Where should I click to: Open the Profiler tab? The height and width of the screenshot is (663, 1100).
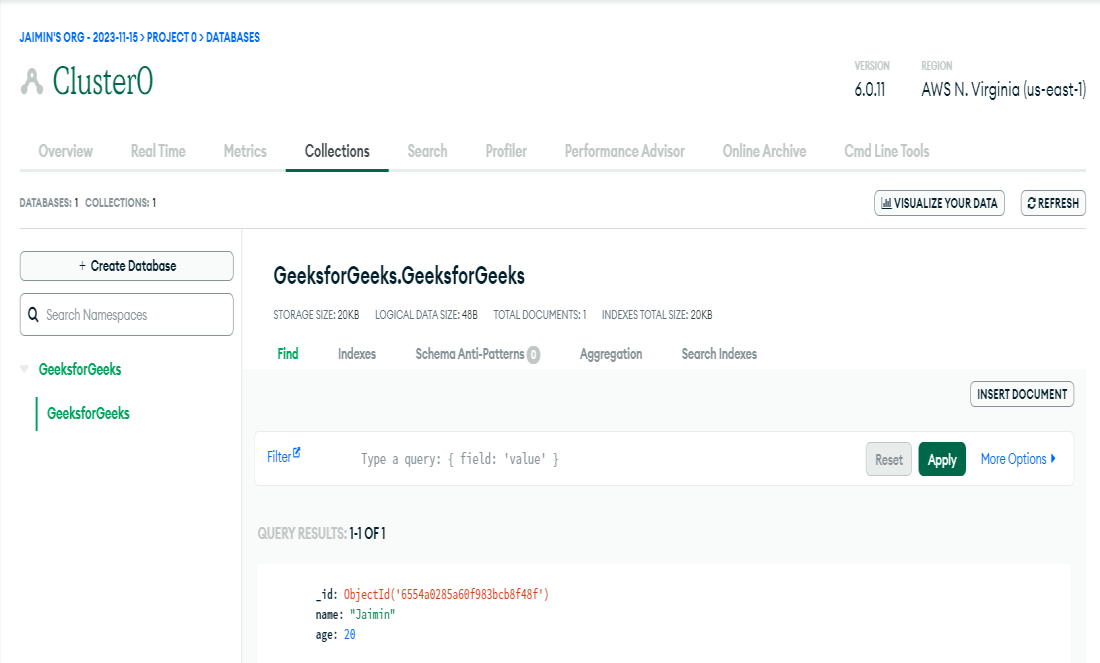click(x=506, y=151)
